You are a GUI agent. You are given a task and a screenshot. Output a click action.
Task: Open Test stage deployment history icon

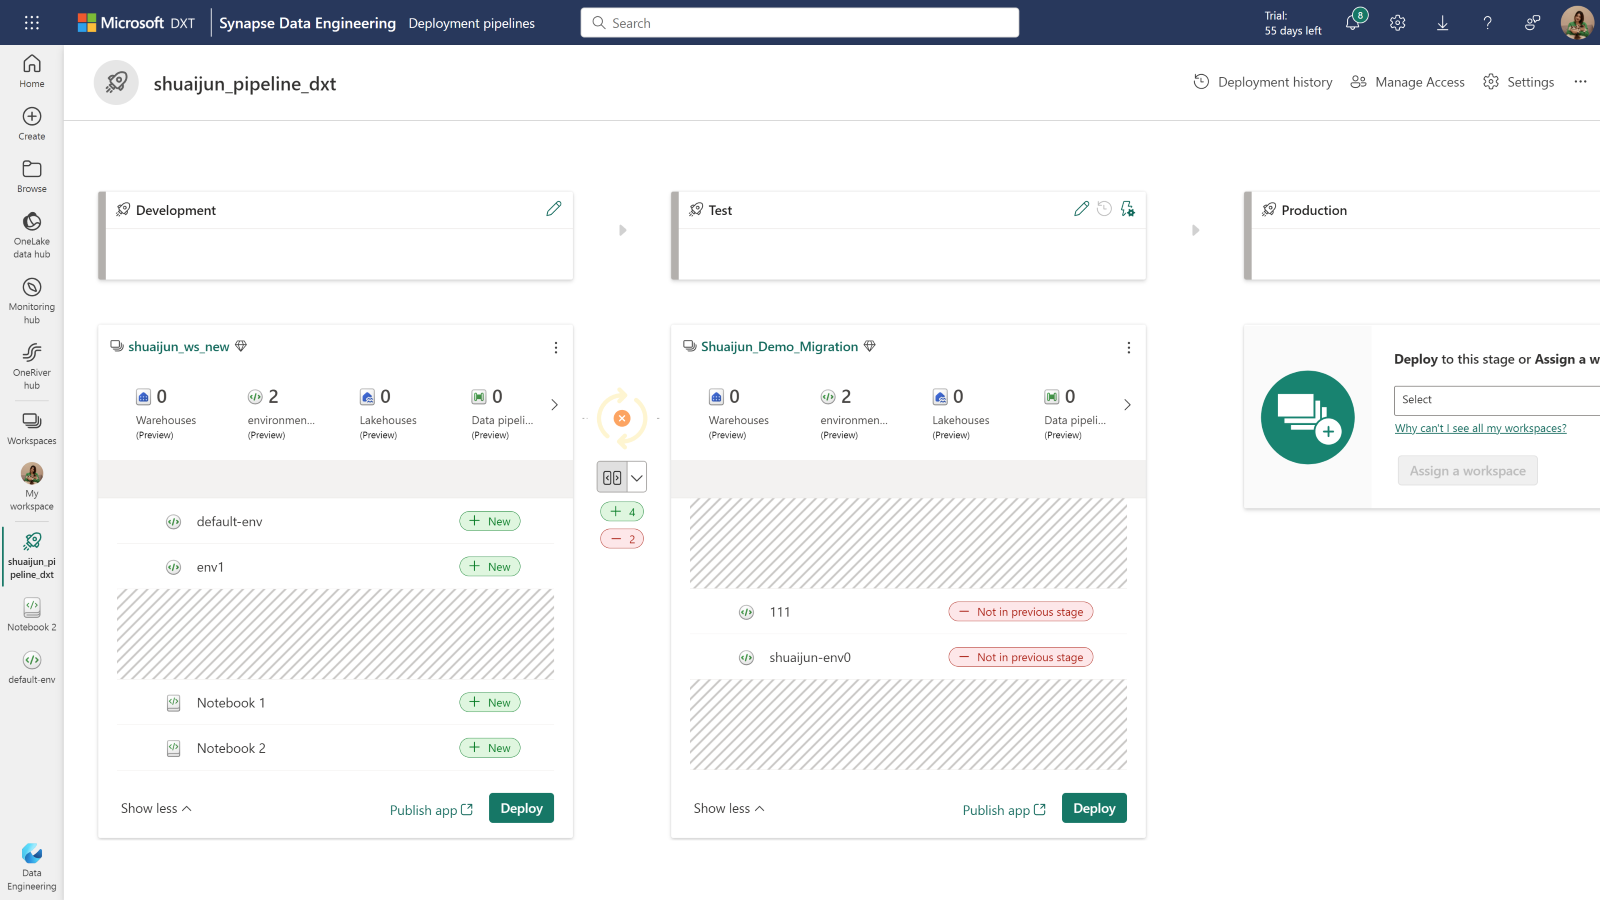click(x=1104, y=209)
